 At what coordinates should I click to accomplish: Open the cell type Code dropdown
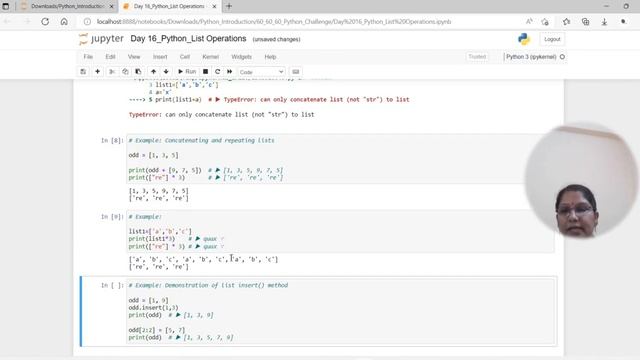tap(261, 72)
